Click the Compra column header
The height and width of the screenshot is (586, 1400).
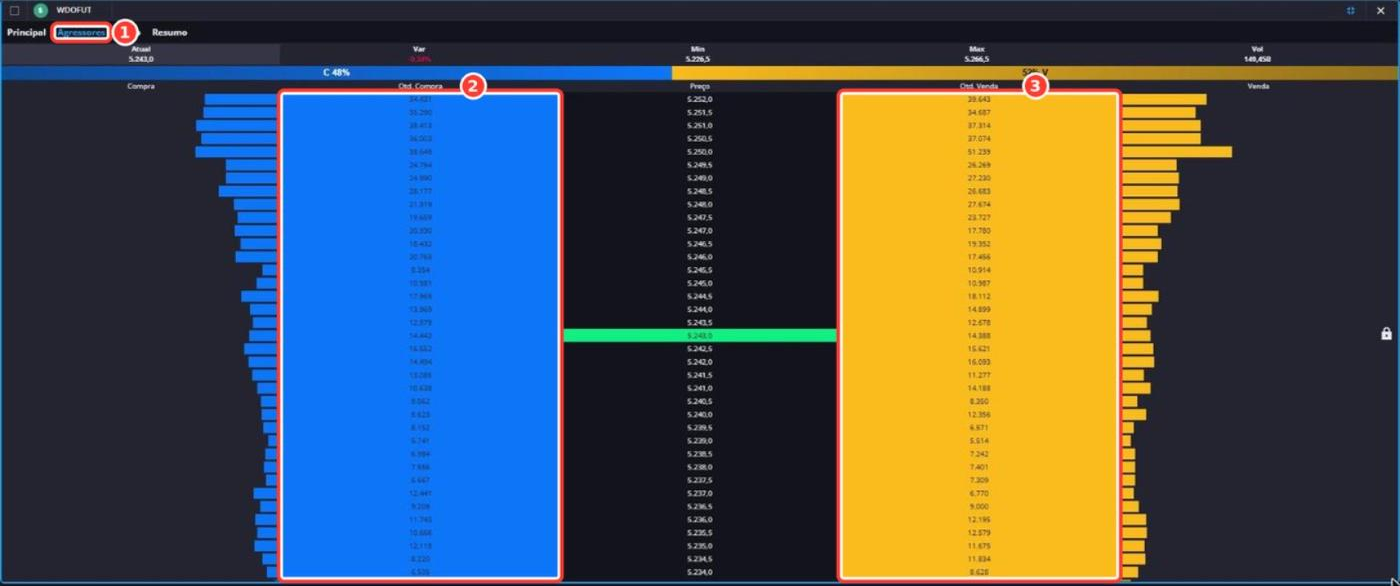(x=141, y=86)
